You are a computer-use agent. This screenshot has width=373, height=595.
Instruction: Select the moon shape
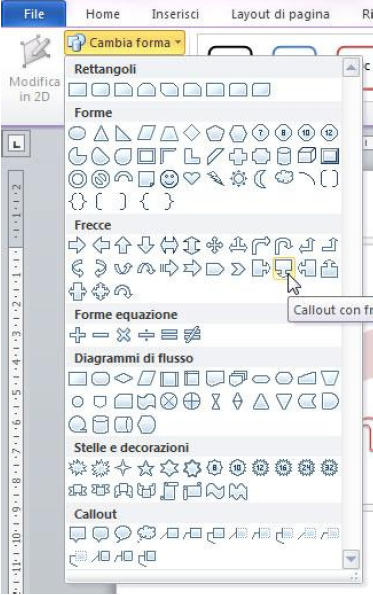pyautogui.click(x=260, y=179)
